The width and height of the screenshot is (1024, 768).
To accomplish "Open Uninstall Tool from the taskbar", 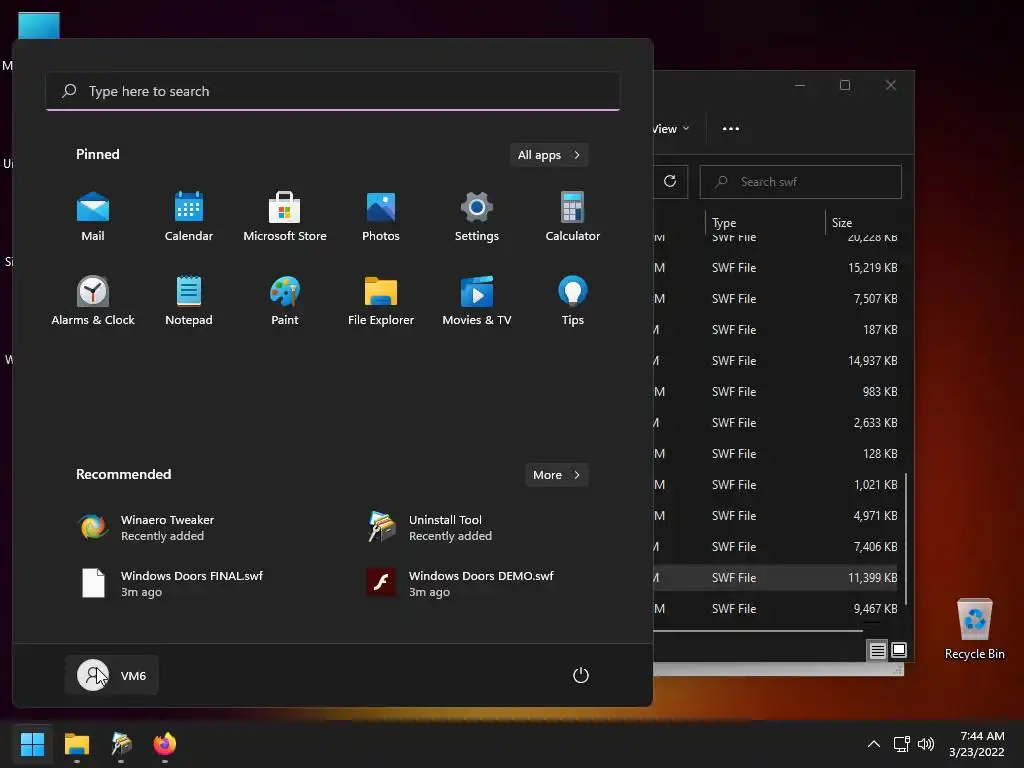I will tap(121, 744).
